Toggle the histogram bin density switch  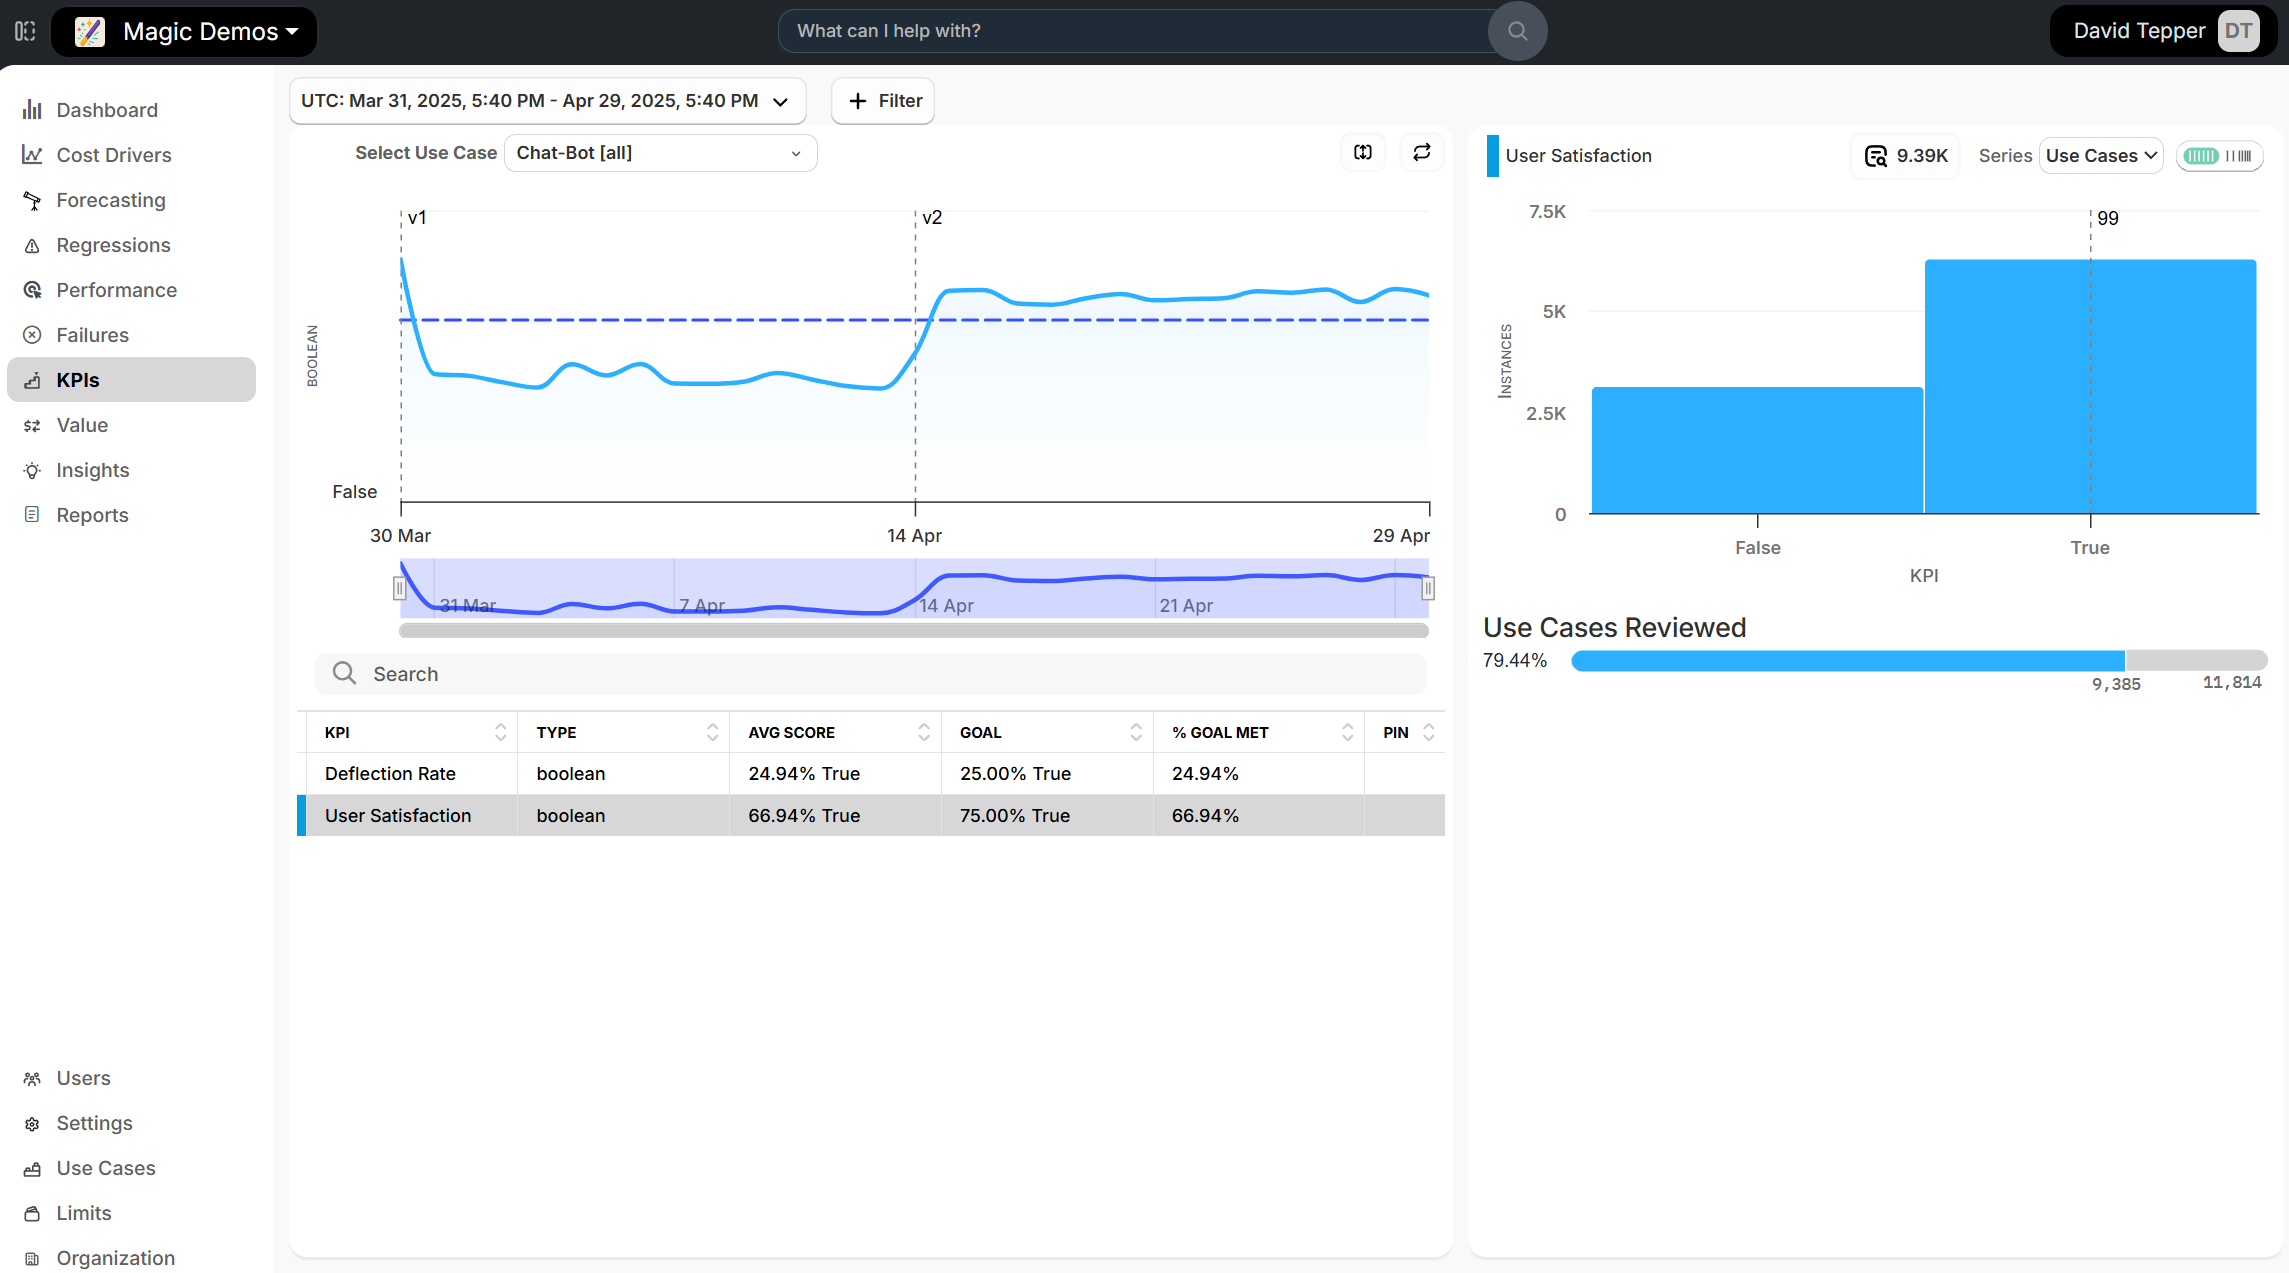(x=2219, y=156)
